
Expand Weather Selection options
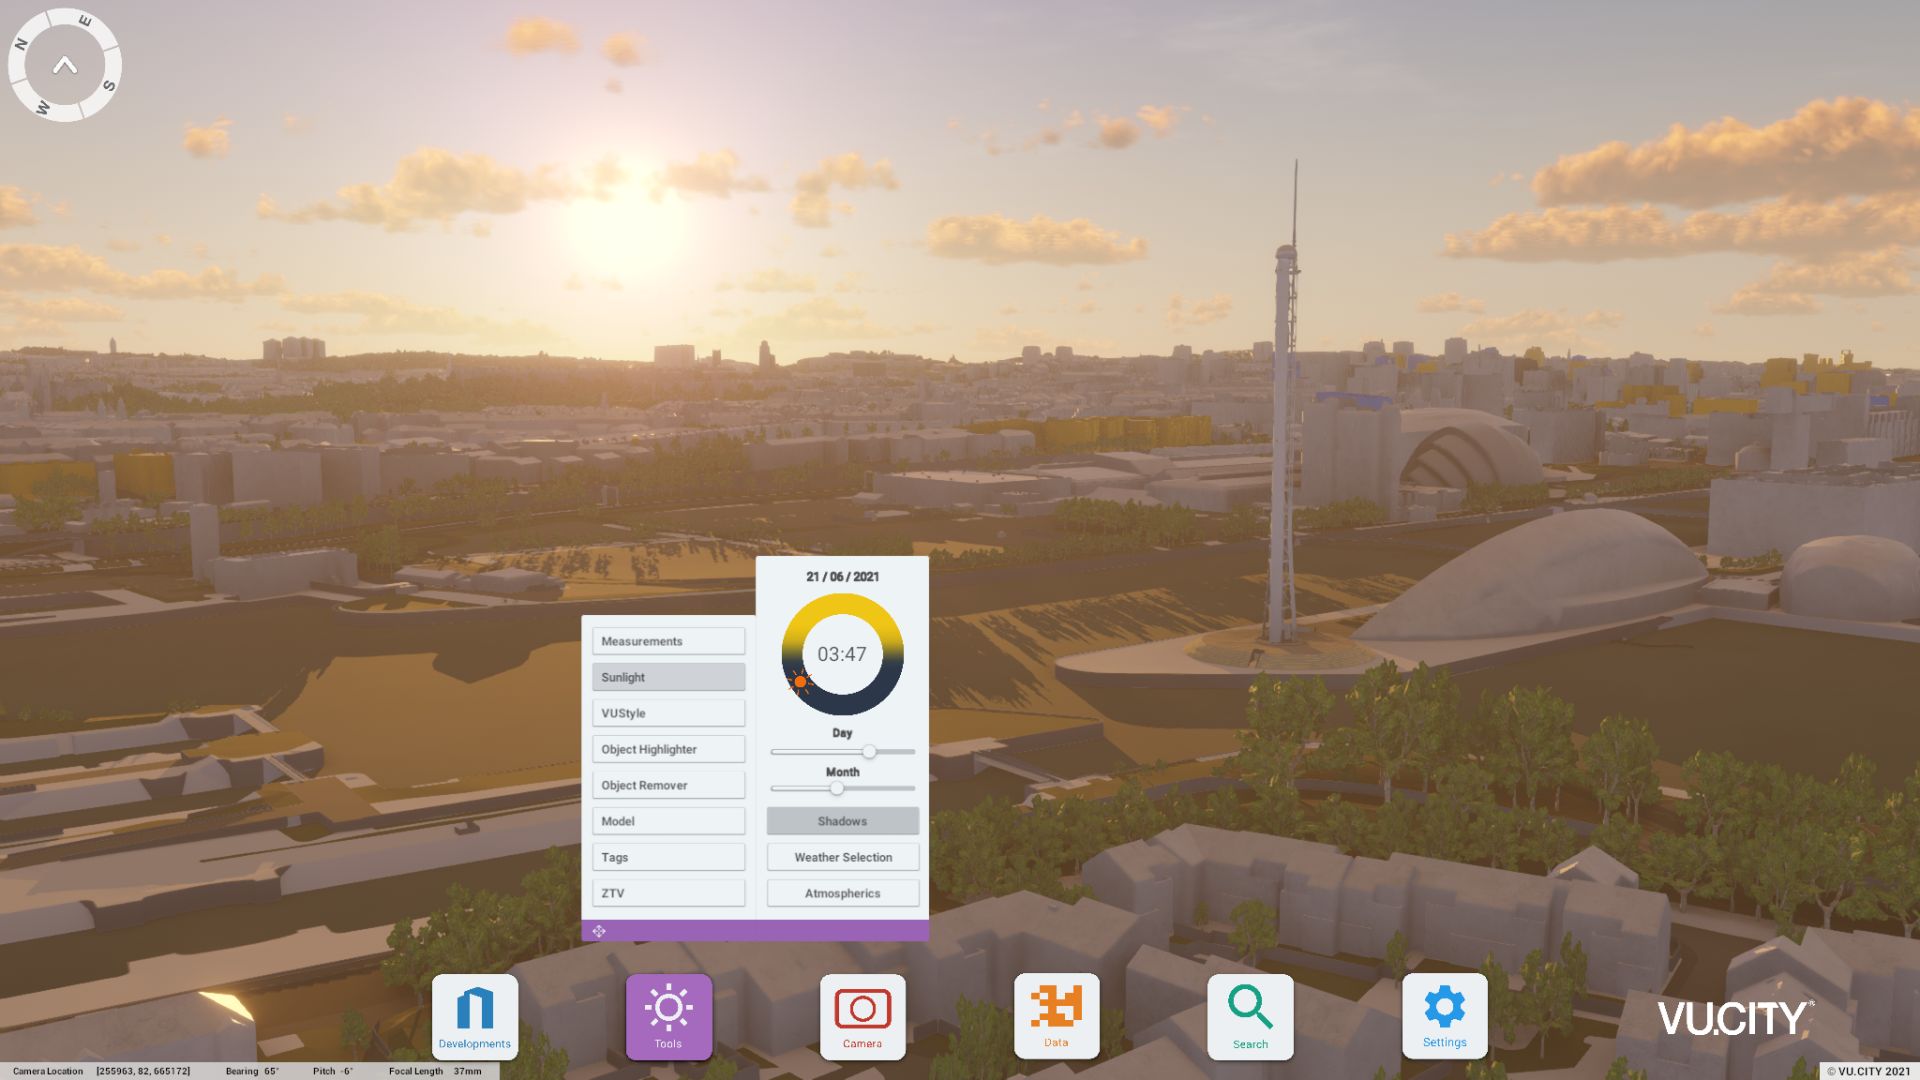point(842,857)
